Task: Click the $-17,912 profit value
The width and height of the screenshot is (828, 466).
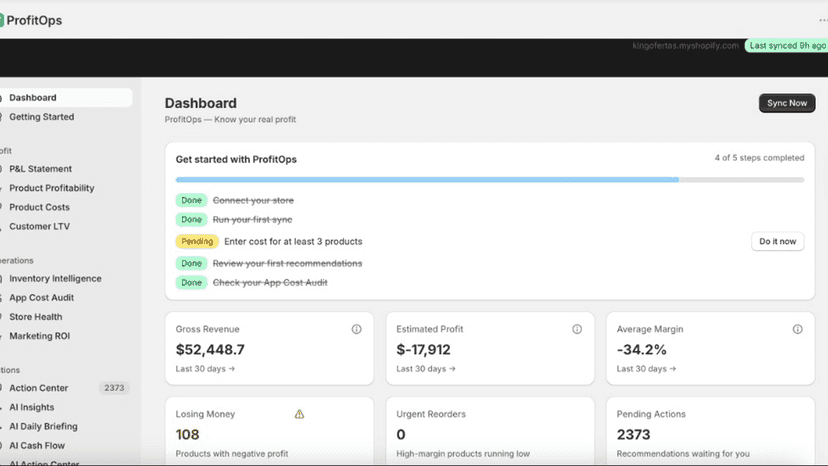Action: pyautogui.click(x=423, y=350)
